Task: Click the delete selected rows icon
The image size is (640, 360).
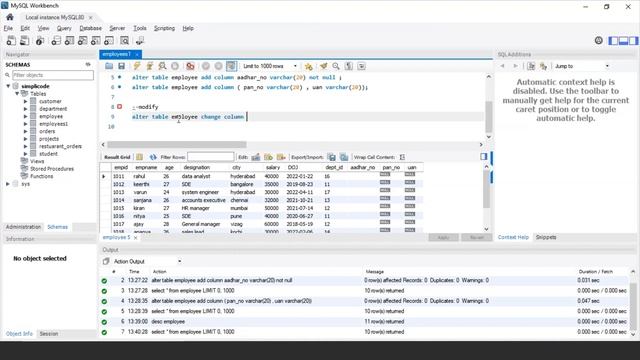Action: click(281, 157)
